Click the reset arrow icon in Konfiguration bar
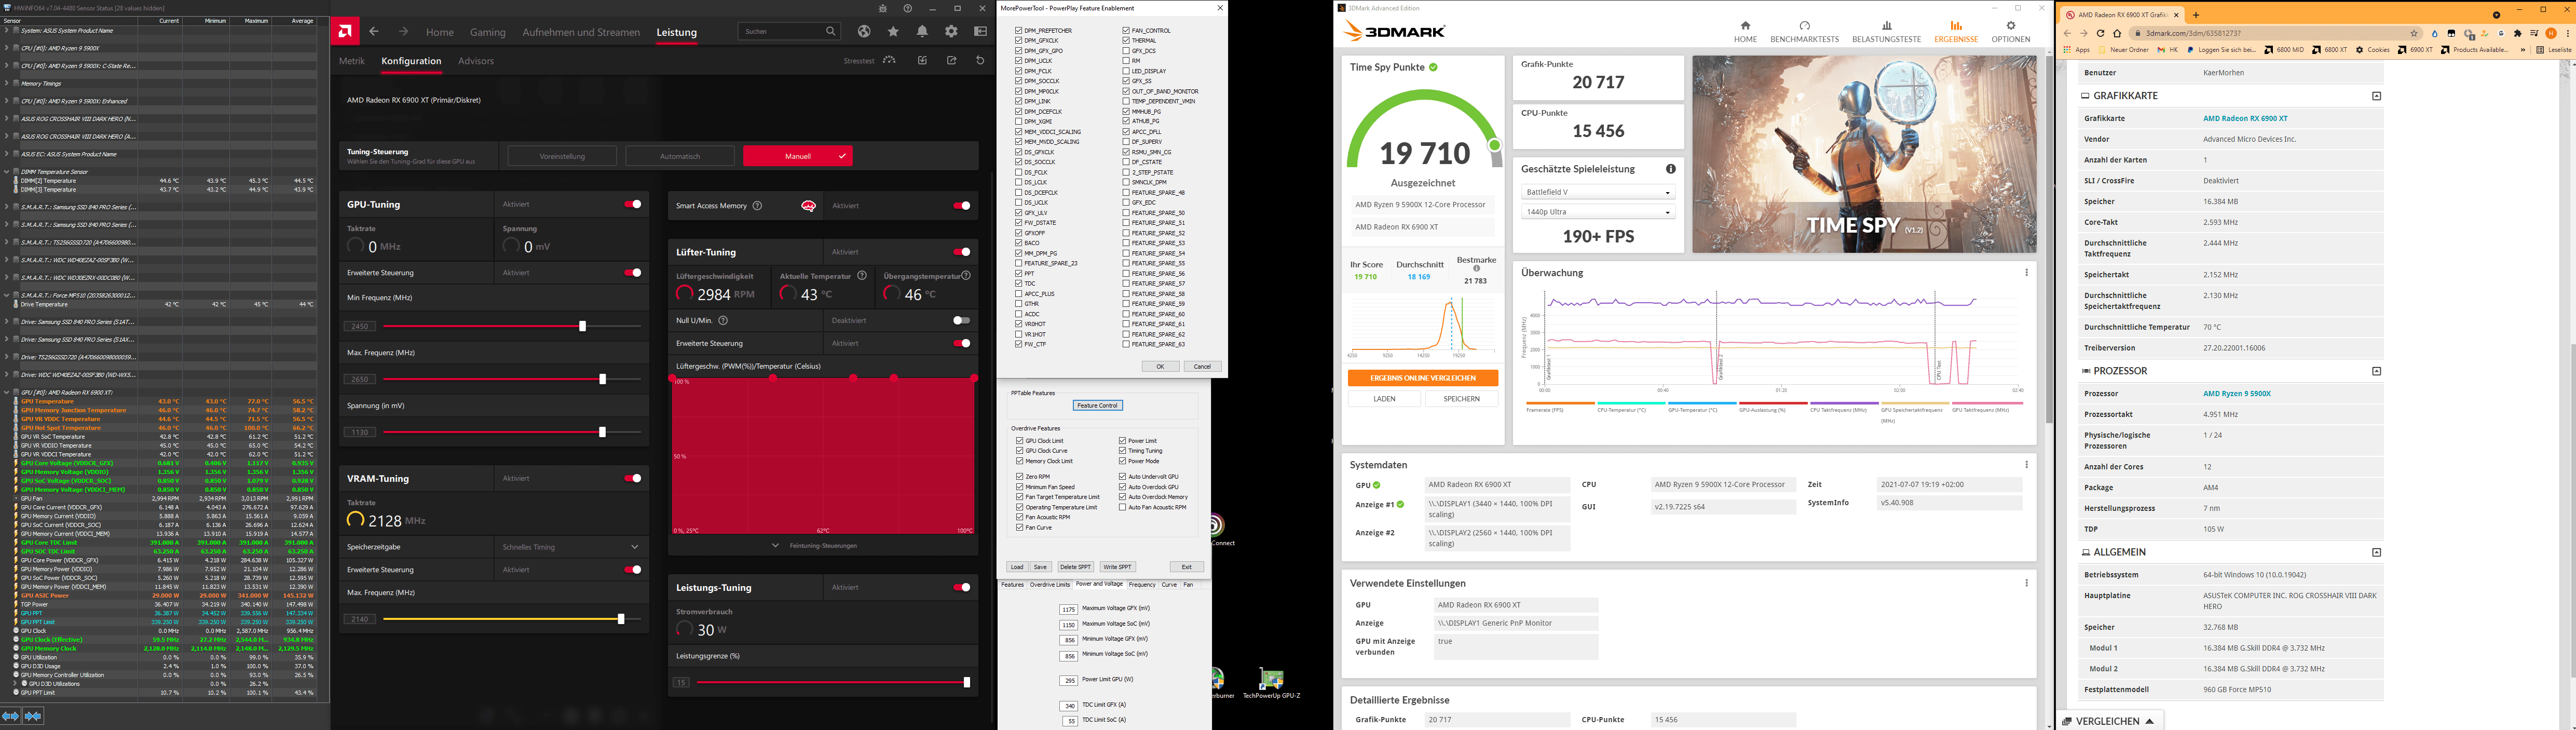2576x730 pixels. point(980,60)
